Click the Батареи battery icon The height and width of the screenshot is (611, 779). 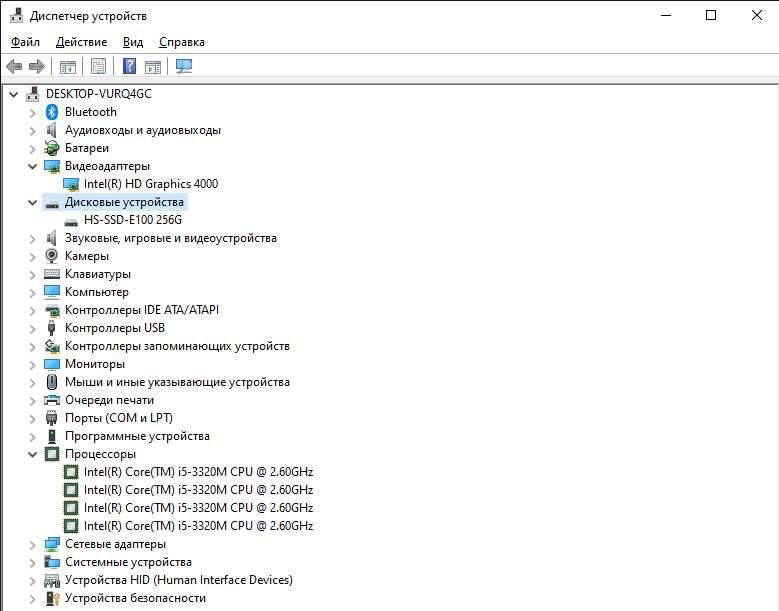coord(52,148)
